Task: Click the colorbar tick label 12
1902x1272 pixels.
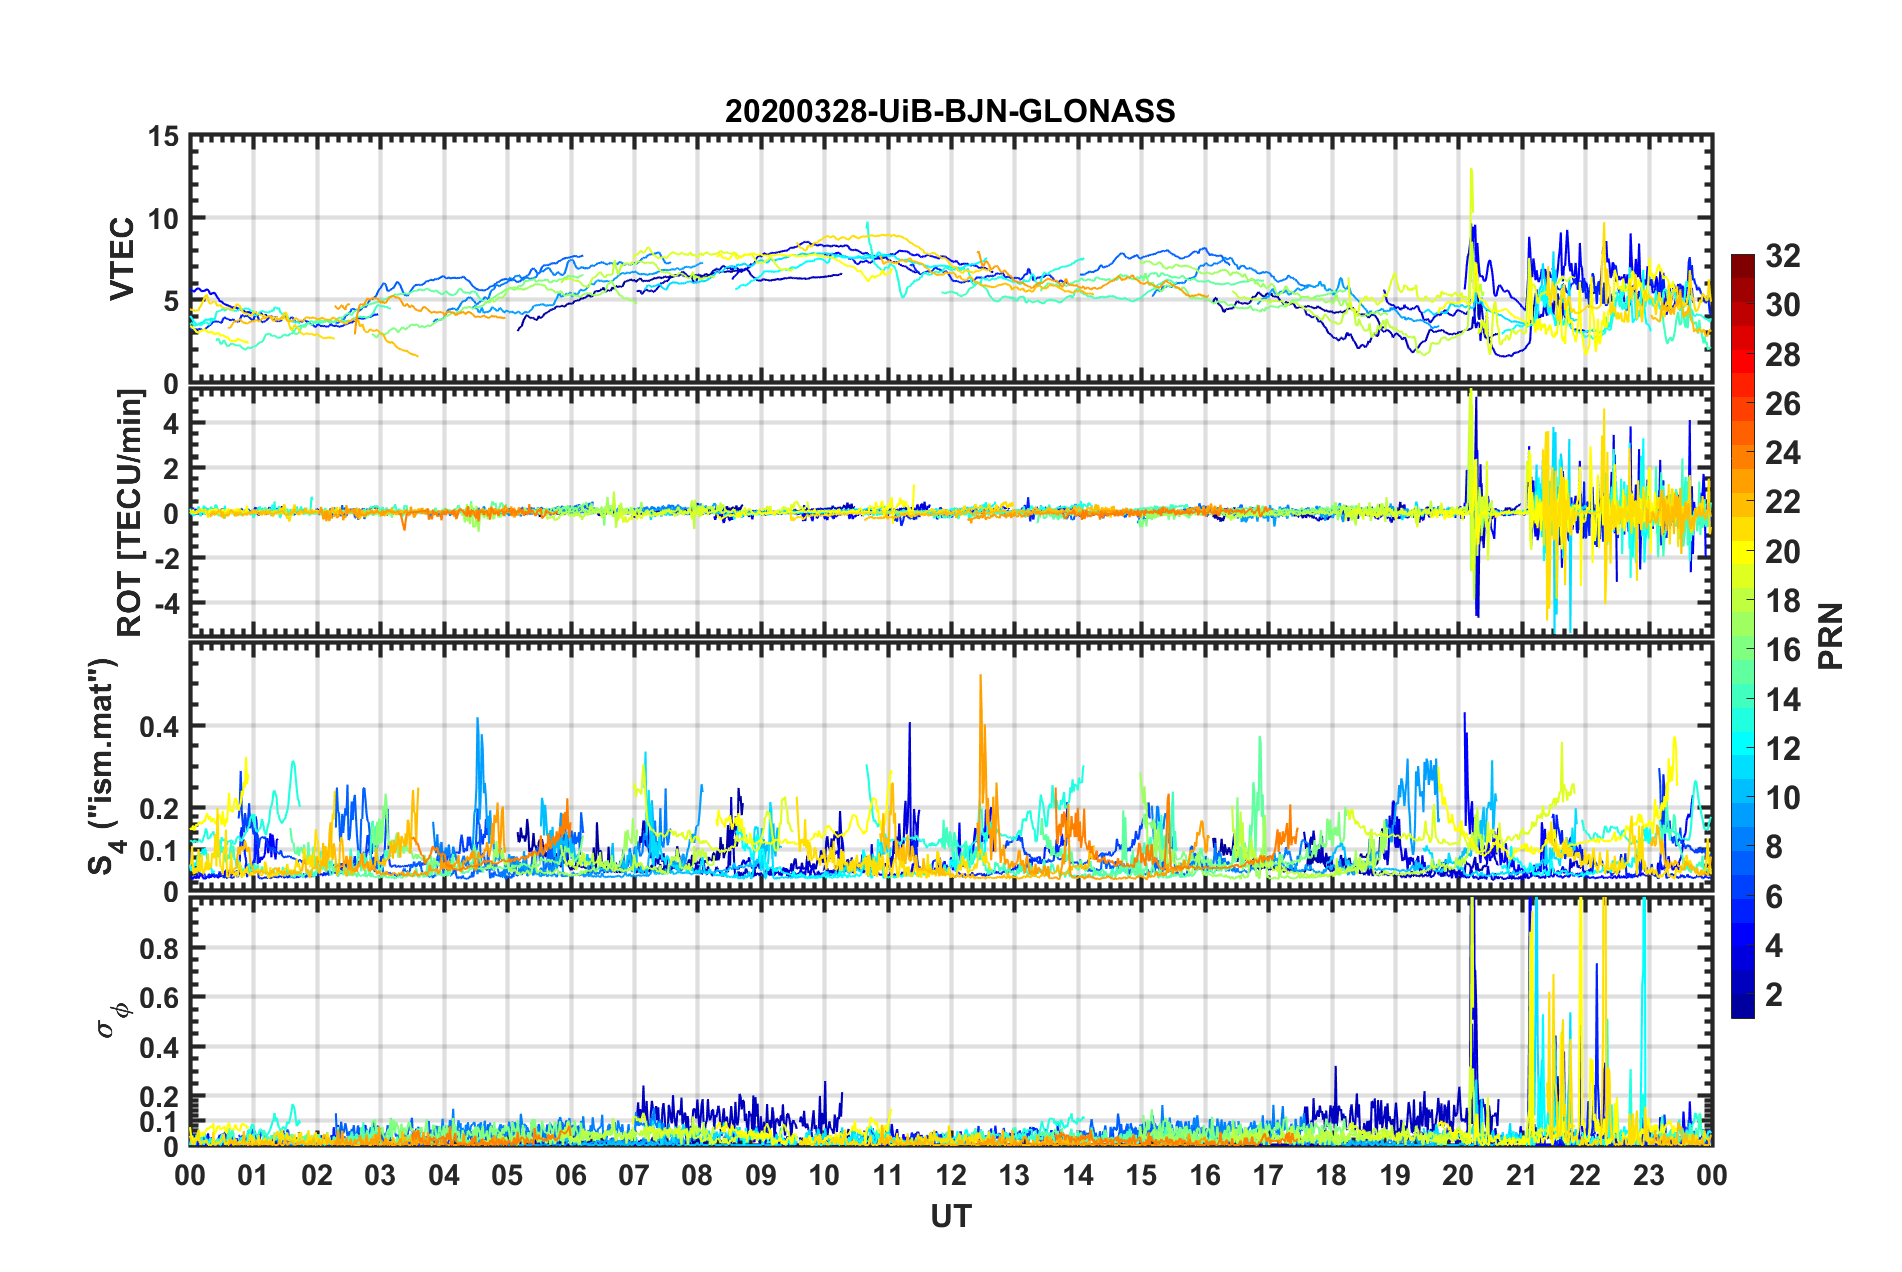Action: (1783, 749)
